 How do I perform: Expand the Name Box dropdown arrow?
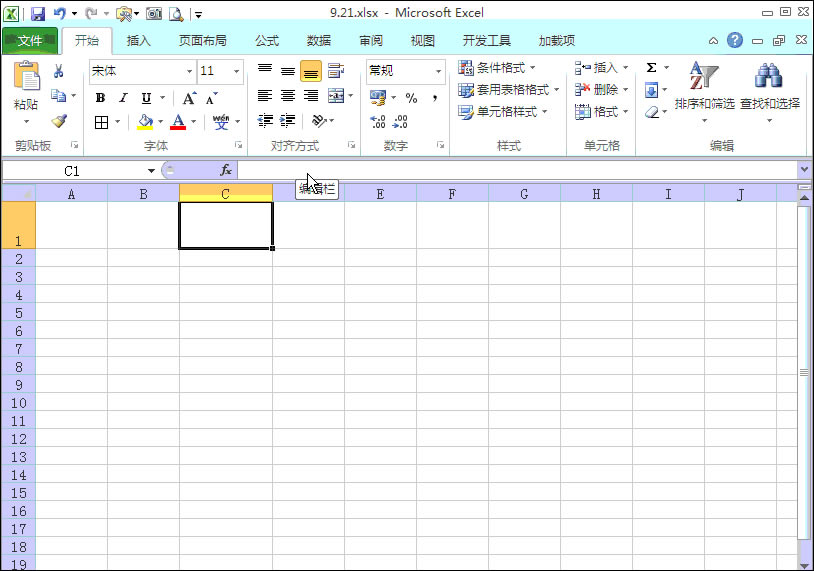point(151,170)
